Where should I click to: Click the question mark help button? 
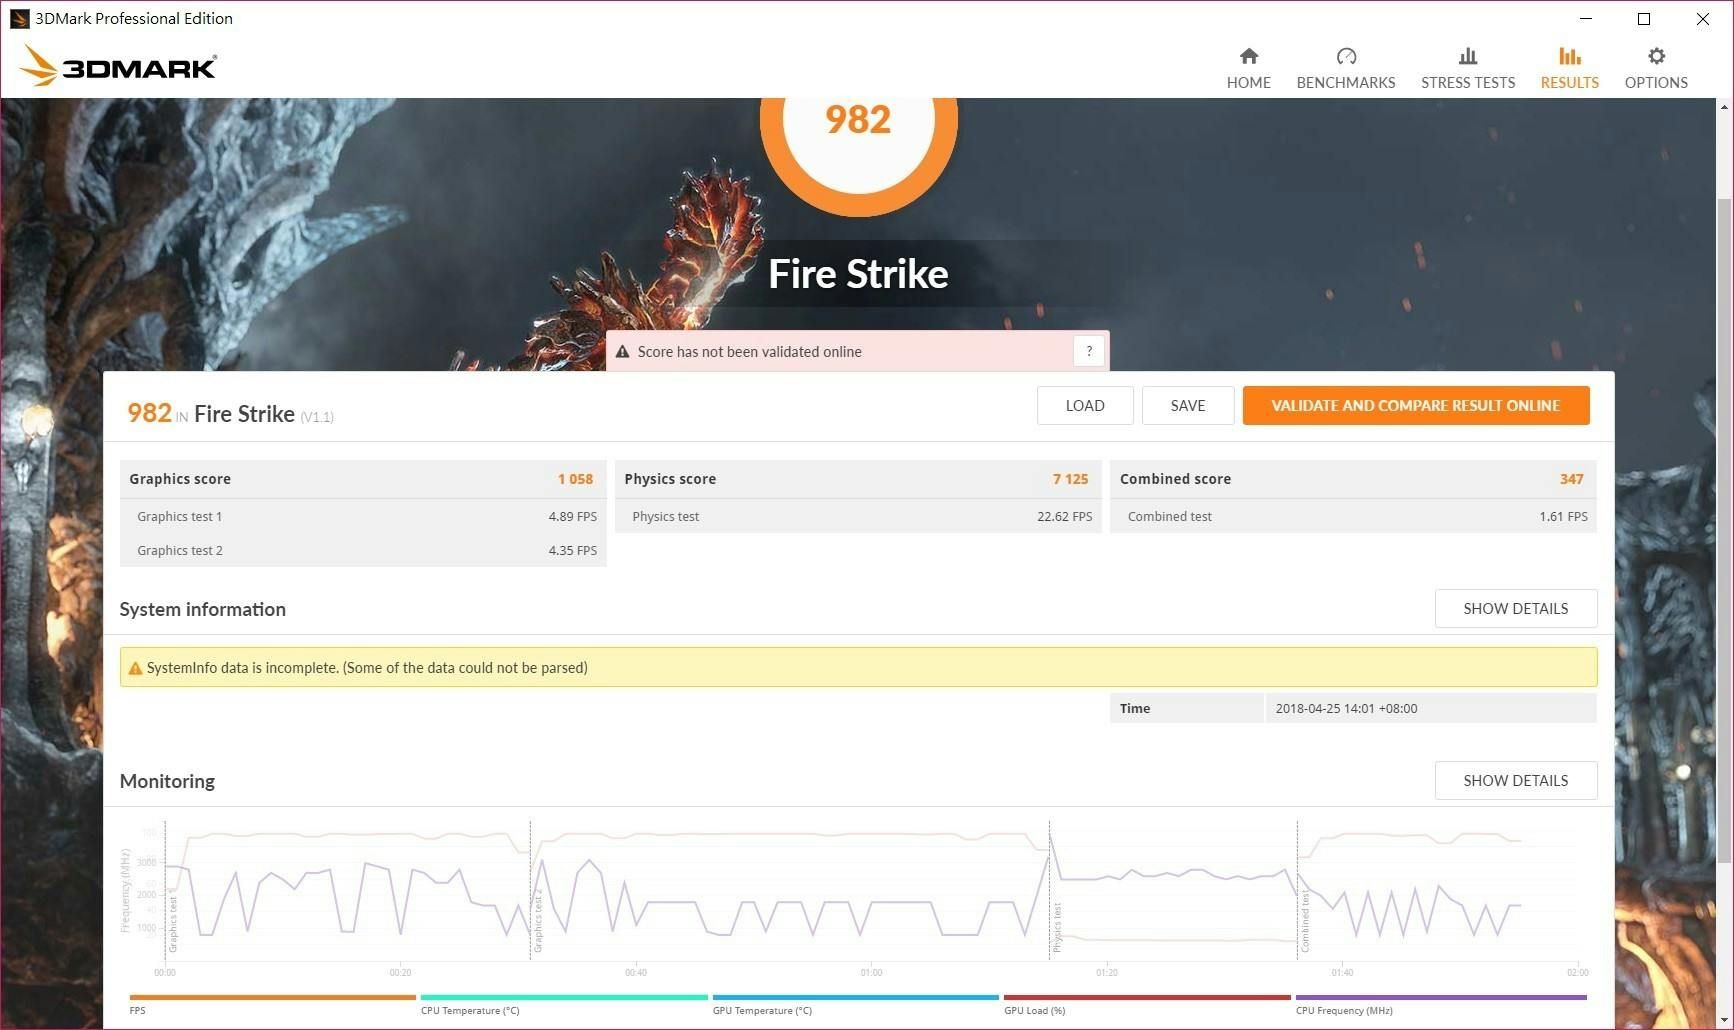[x=1089, y=351]
